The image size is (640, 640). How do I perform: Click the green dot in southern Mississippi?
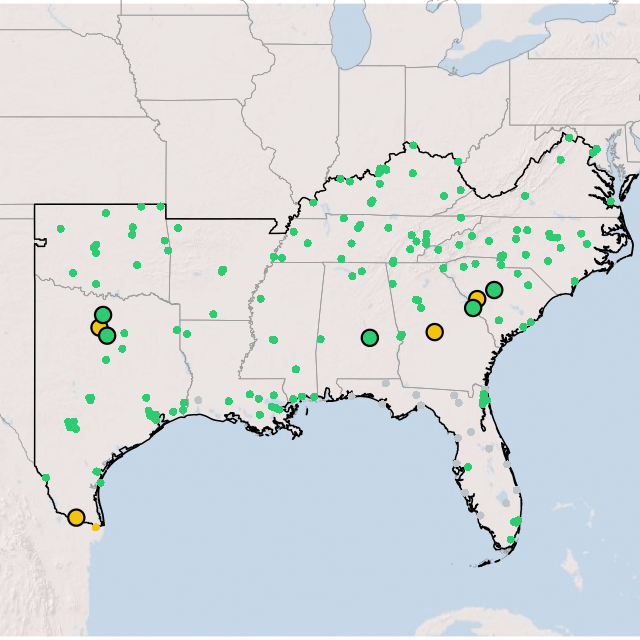pos(296,369)
